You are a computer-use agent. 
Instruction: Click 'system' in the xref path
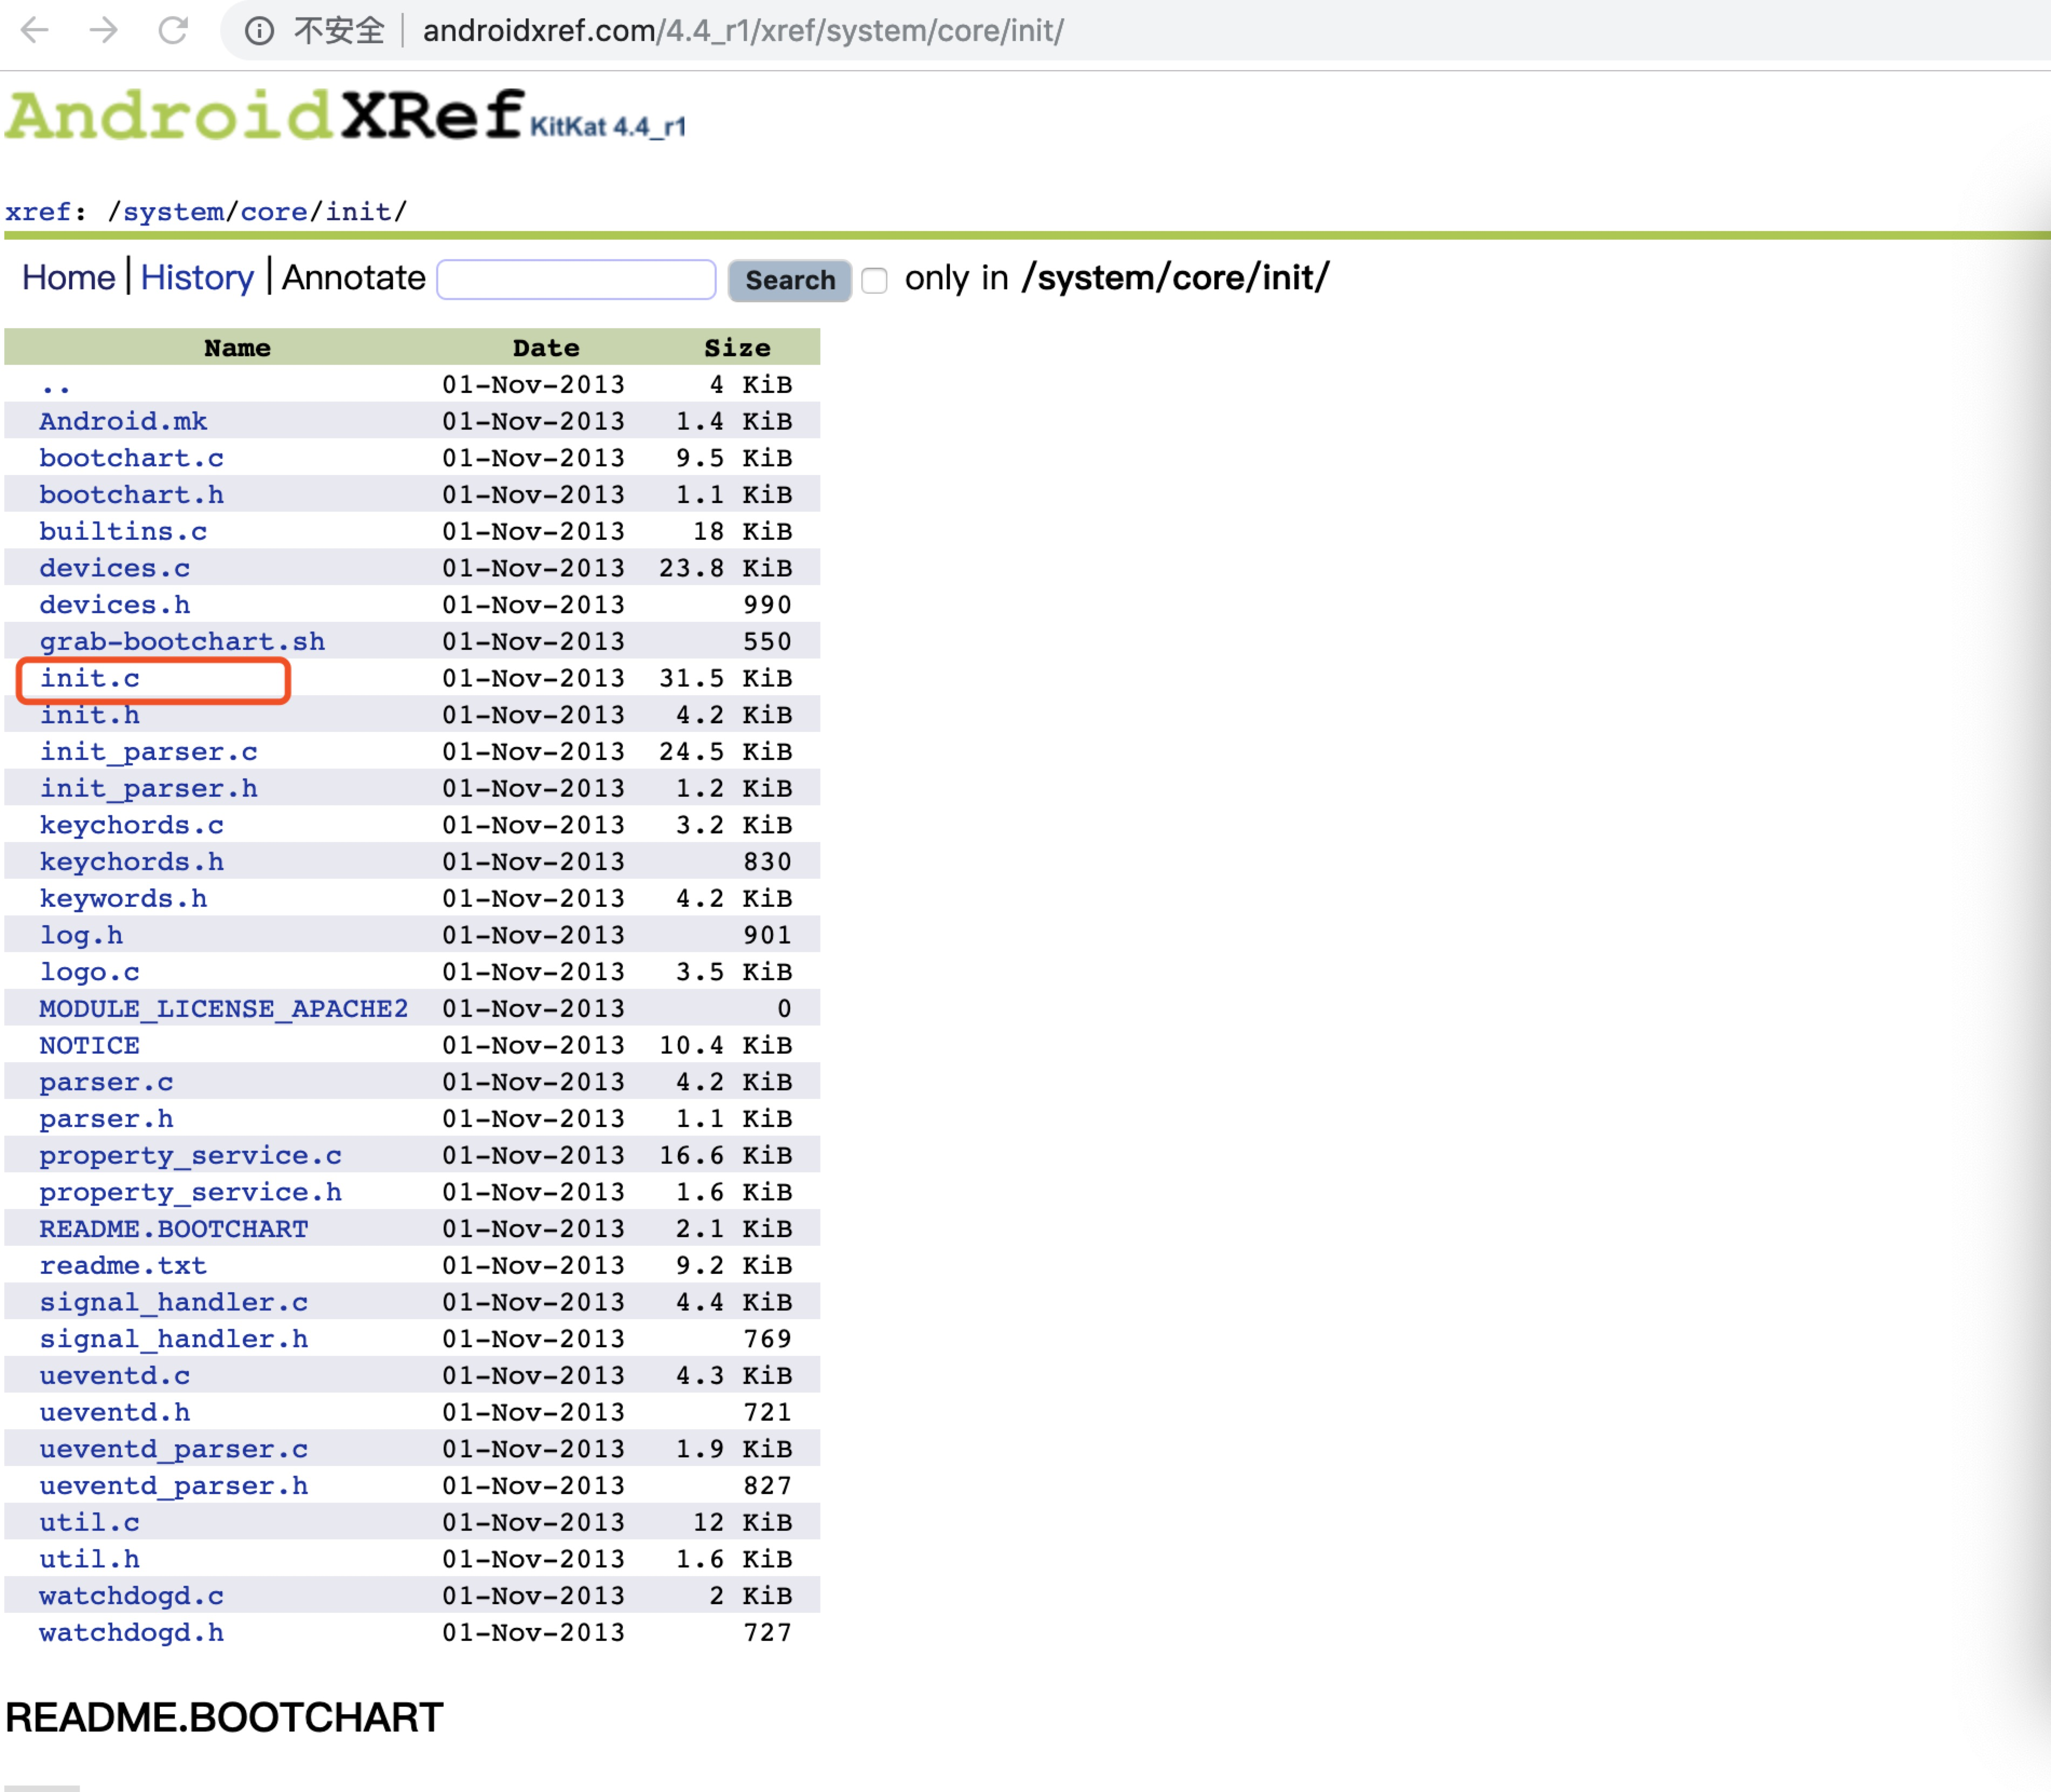[173, 212]
